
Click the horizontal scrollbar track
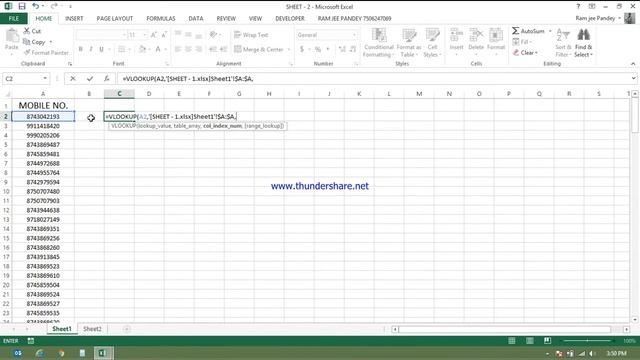(x=505, y=329)
